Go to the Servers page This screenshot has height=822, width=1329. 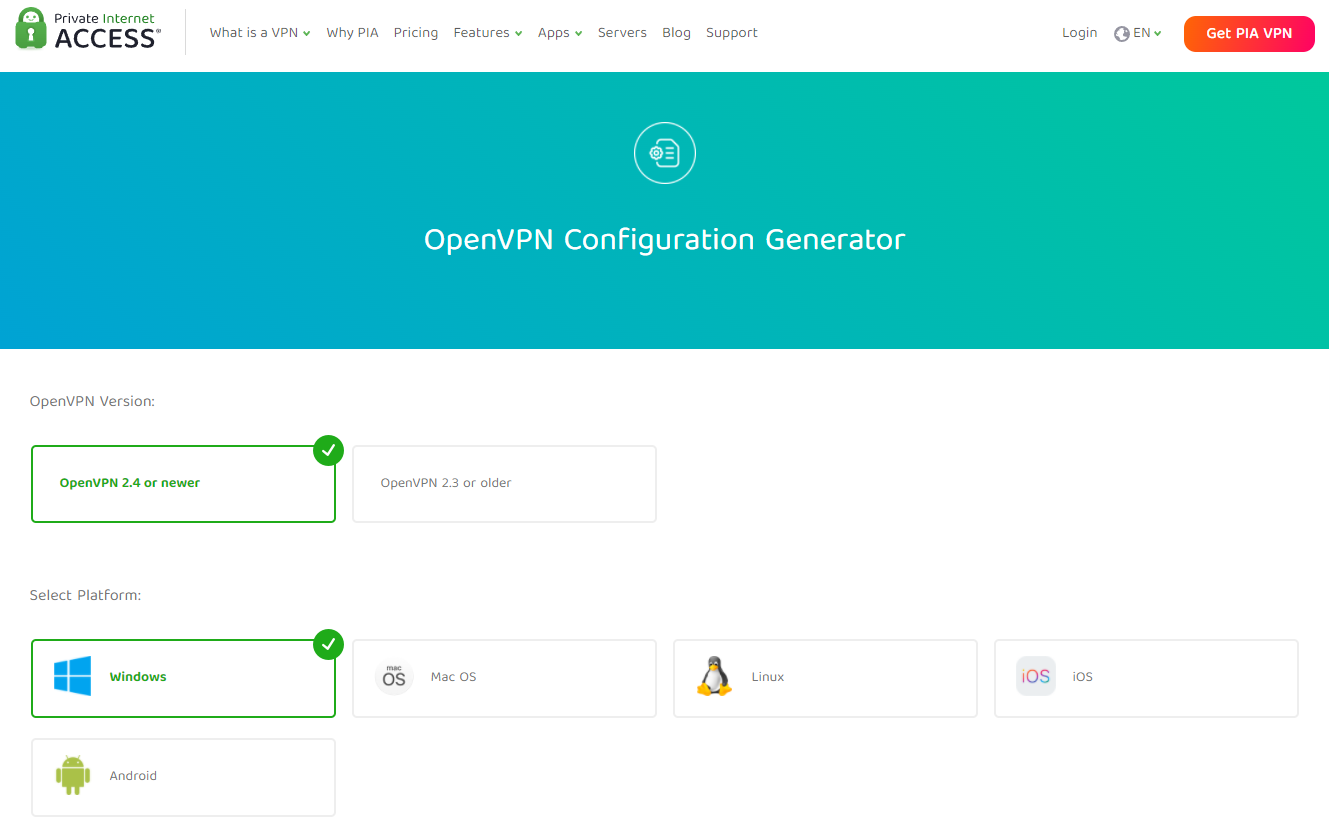pos(622,33)
